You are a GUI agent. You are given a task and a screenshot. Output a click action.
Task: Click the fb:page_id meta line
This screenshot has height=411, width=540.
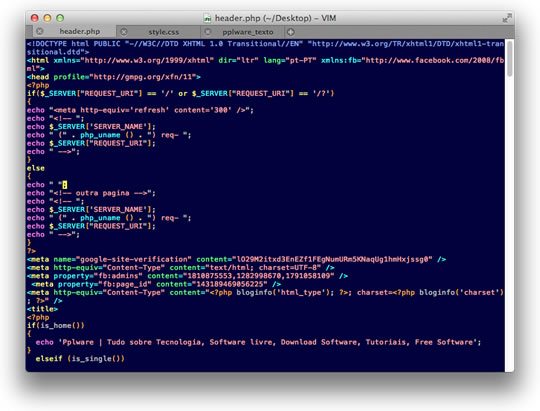tap(156, 284)
